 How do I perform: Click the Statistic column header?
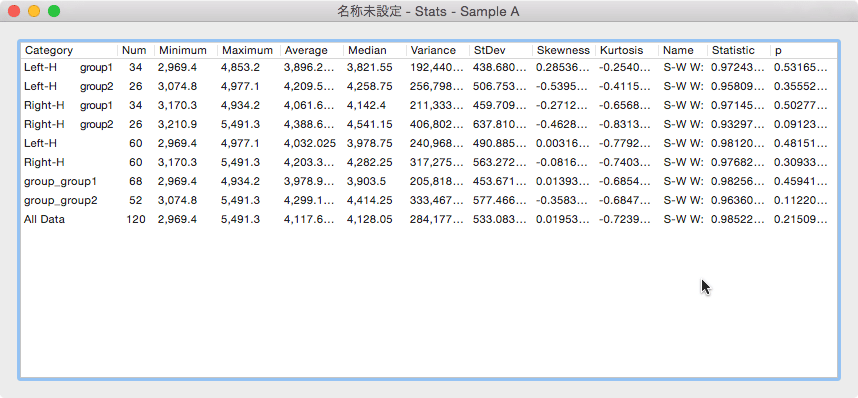pos(739,50)
